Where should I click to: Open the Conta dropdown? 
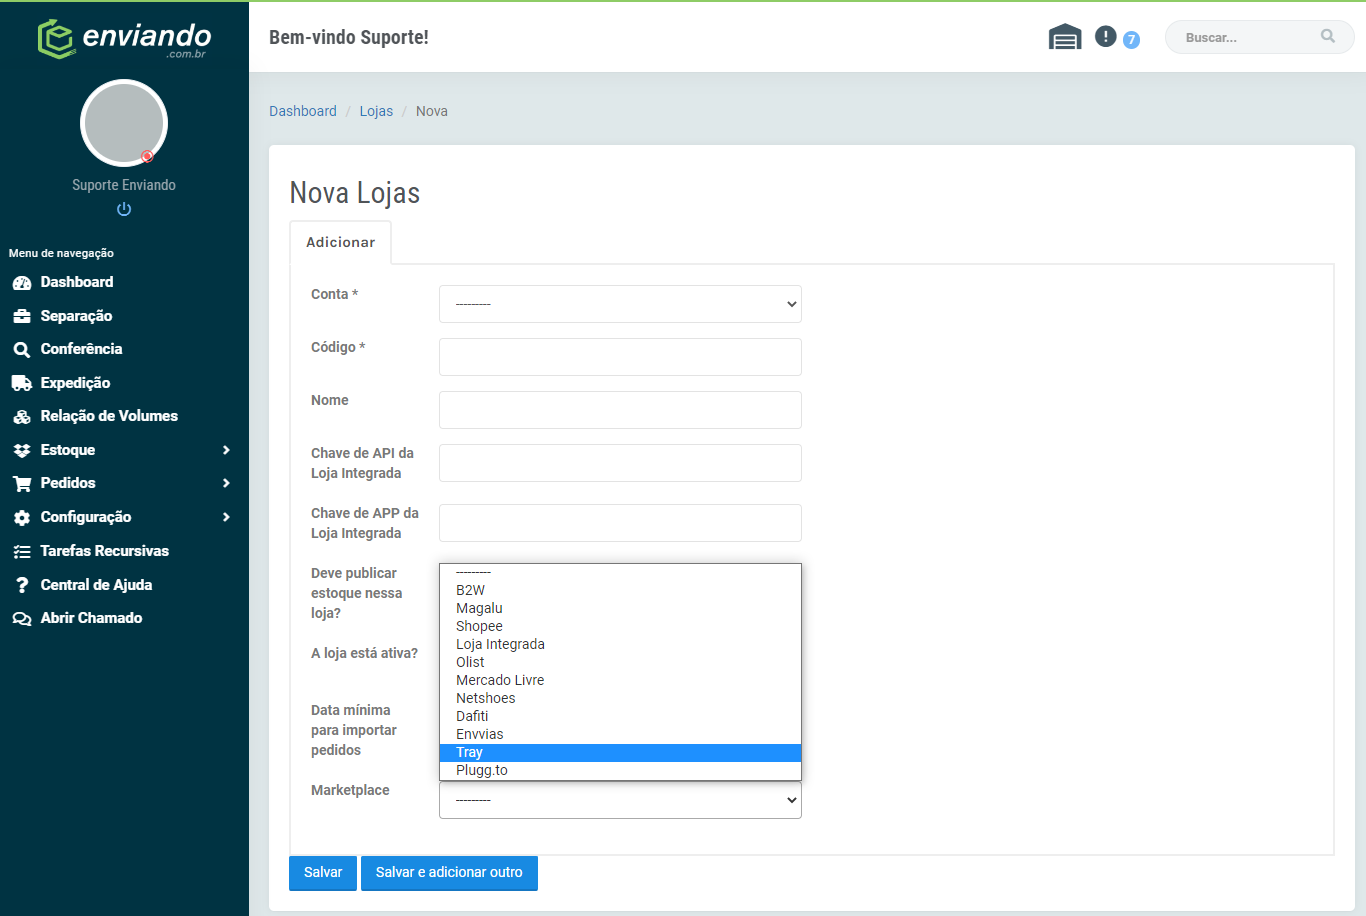(620, 304)
